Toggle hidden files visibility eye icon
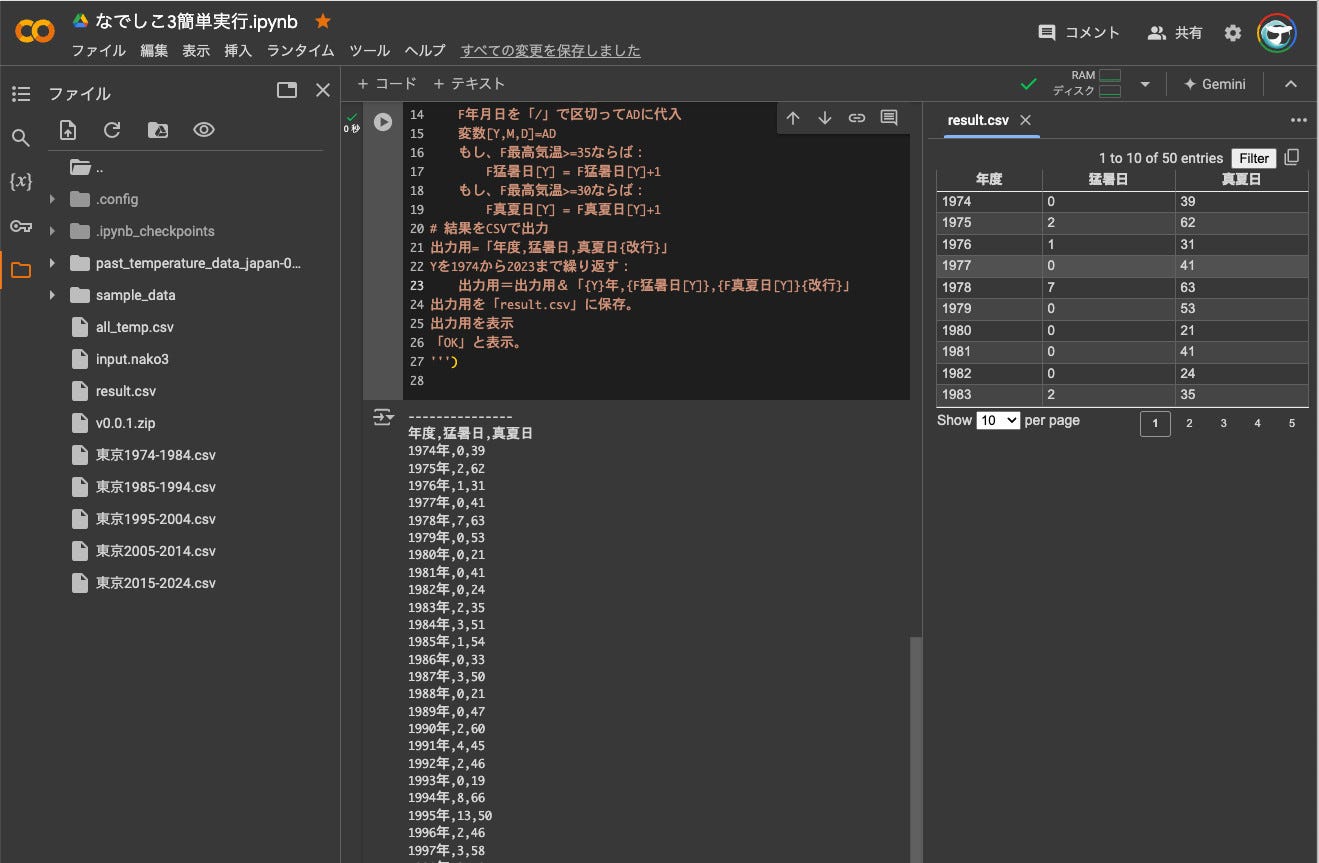Screen dimensions: 1319x863 point(204,130)
